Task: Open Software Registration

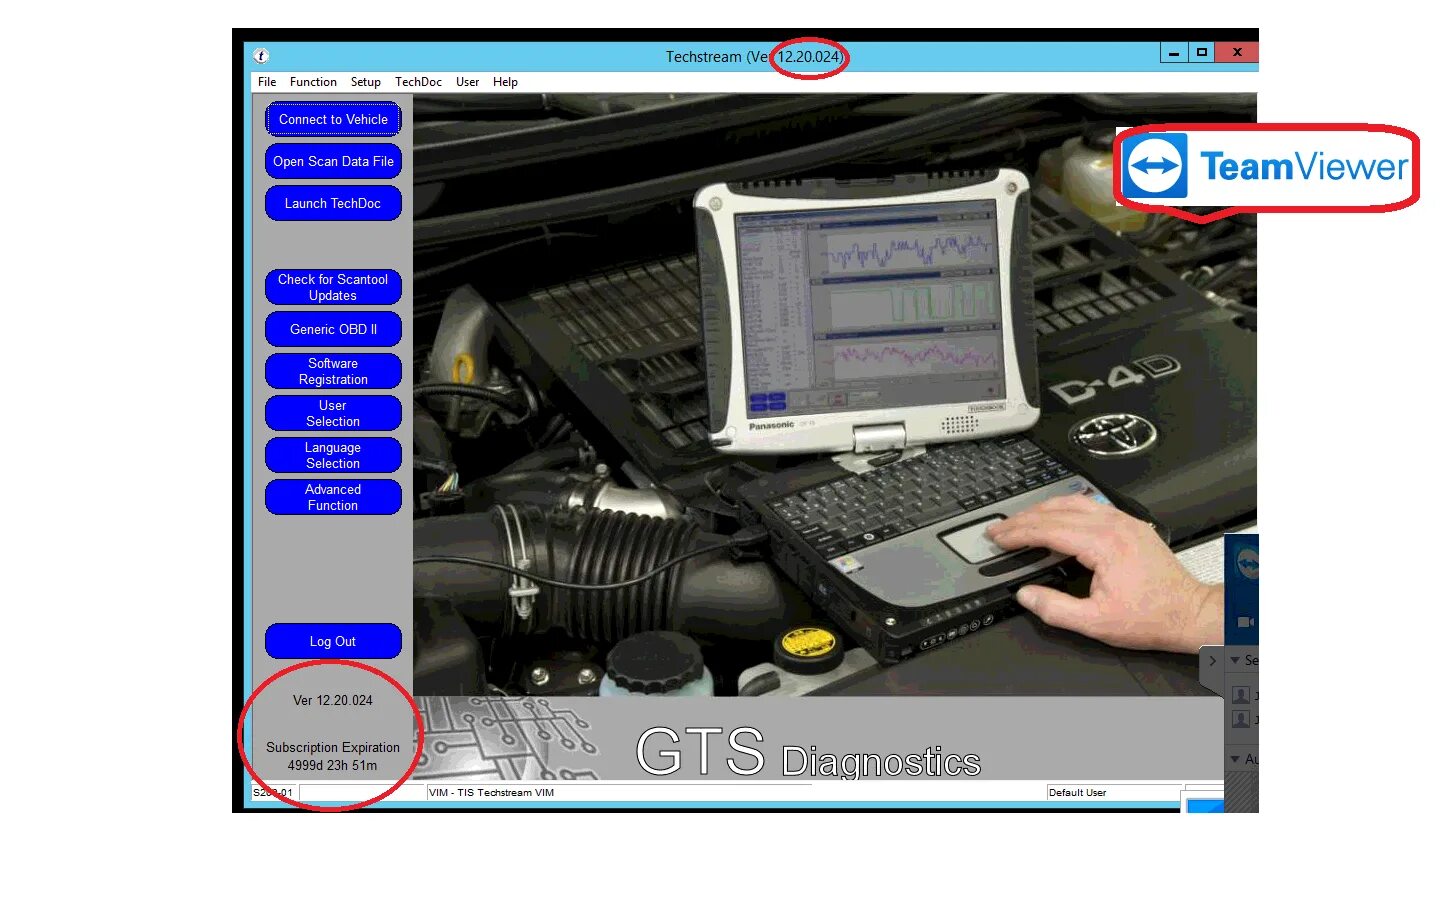Action: coord(333,371)
